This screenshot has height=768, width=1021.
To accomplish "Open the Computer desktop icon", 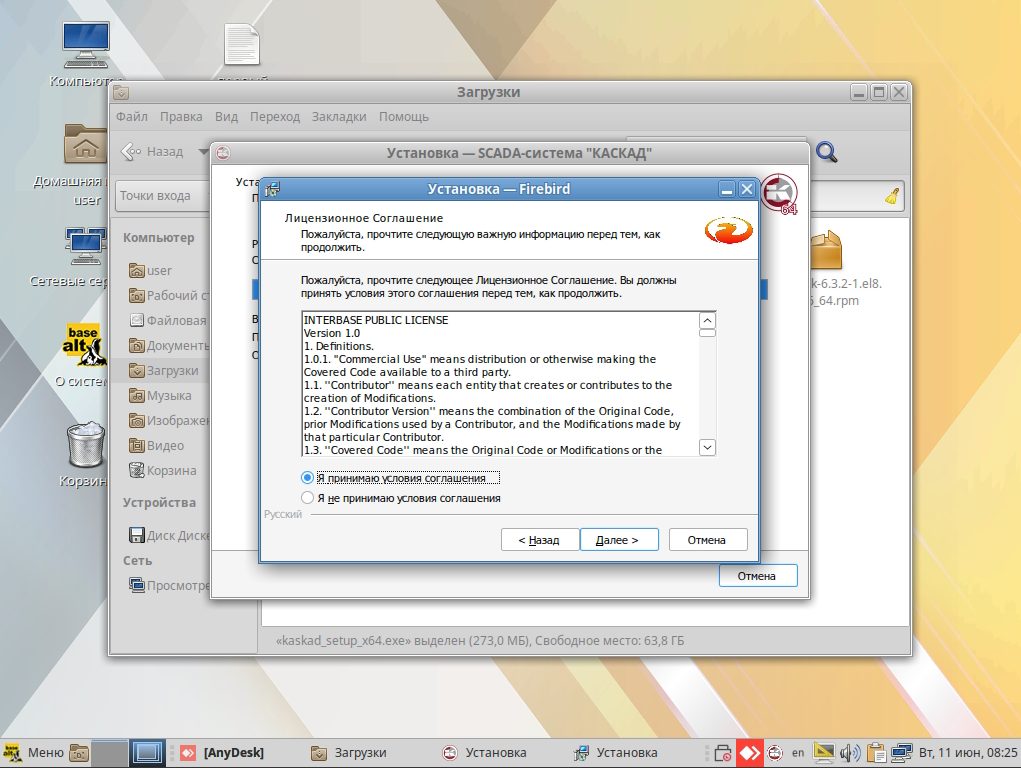I will [x=86, y=46].
